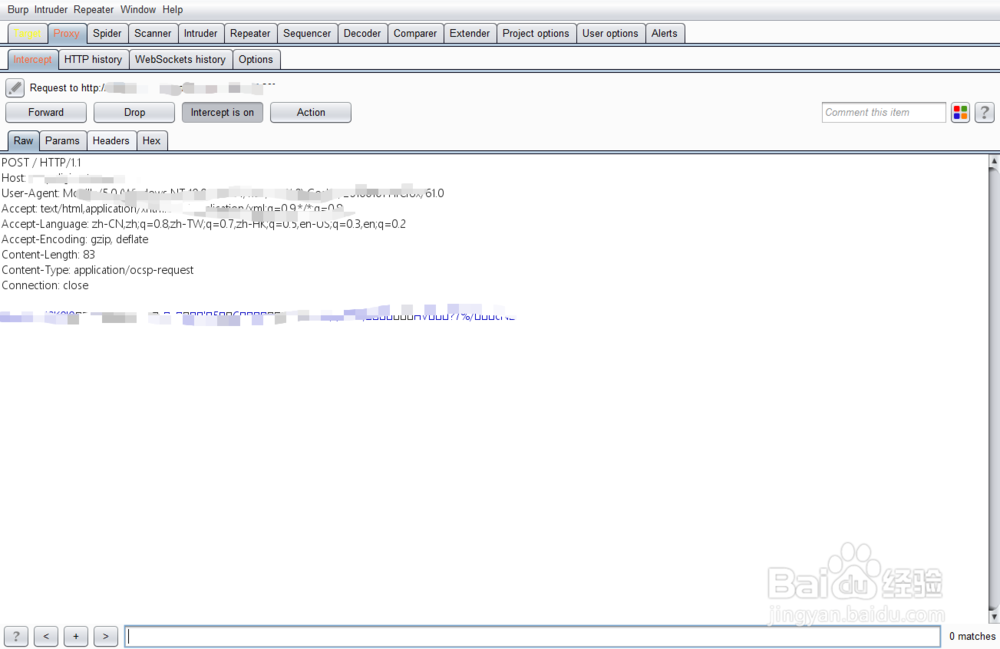Image resolution: width=1000 pixels, height=649 pixels.
Task: Go to next search match button
Action: 106,636
